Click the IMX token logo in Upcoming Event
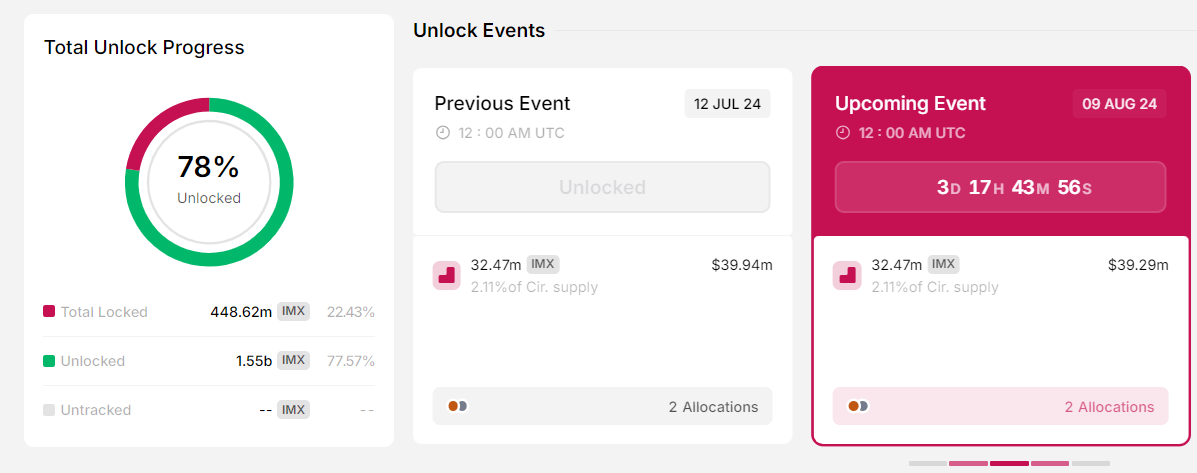The height and width of the screenshot is (473, 1197). click(846, 275)
